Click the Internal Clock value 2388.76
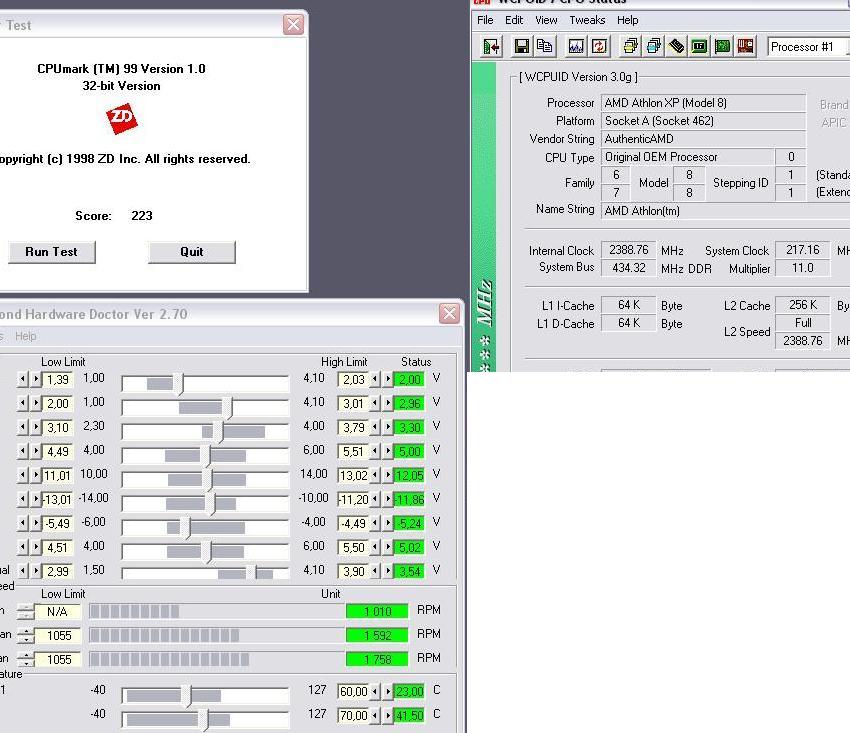 pos(628,250)
